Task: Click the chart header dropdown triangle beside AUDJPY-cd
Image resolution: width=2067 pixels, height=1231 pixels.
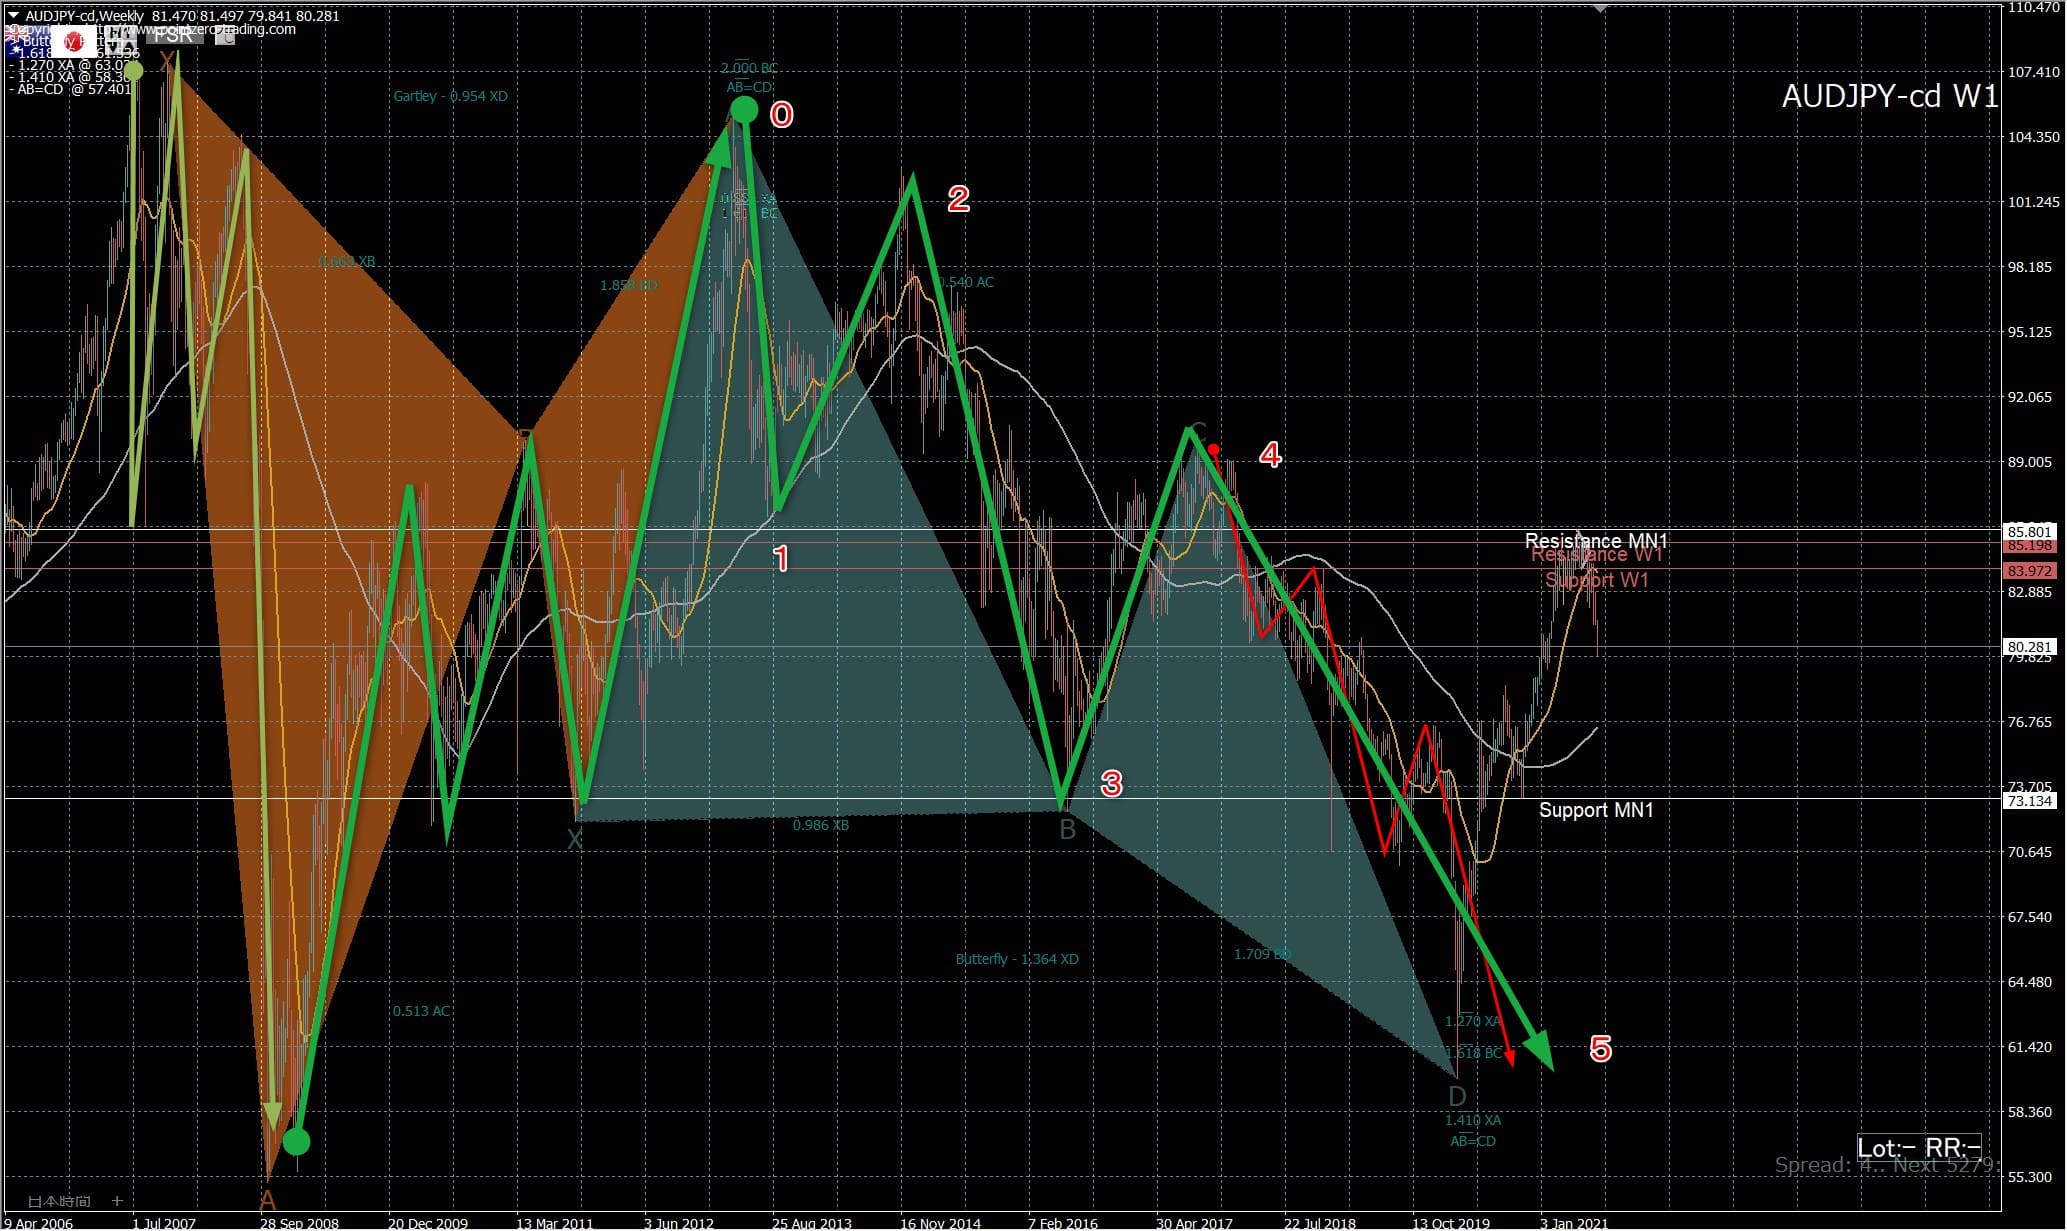Action: tap(13, 15)
